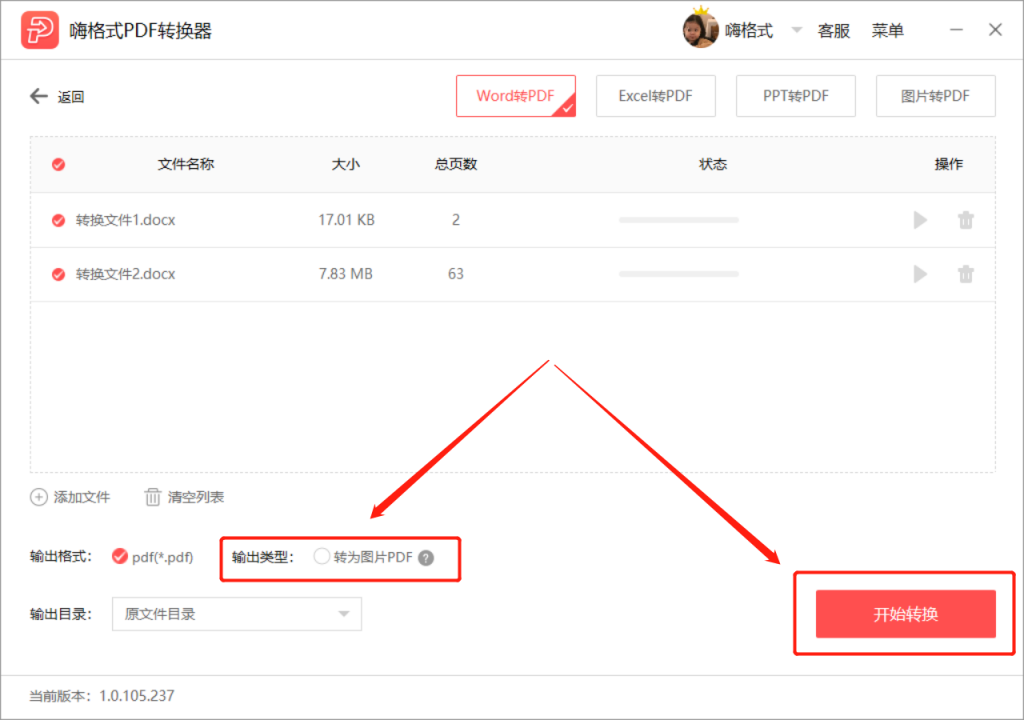Click progress bar of 转换文件2.docx
The height and width of the screenshot is (720, 1024).
679,274
